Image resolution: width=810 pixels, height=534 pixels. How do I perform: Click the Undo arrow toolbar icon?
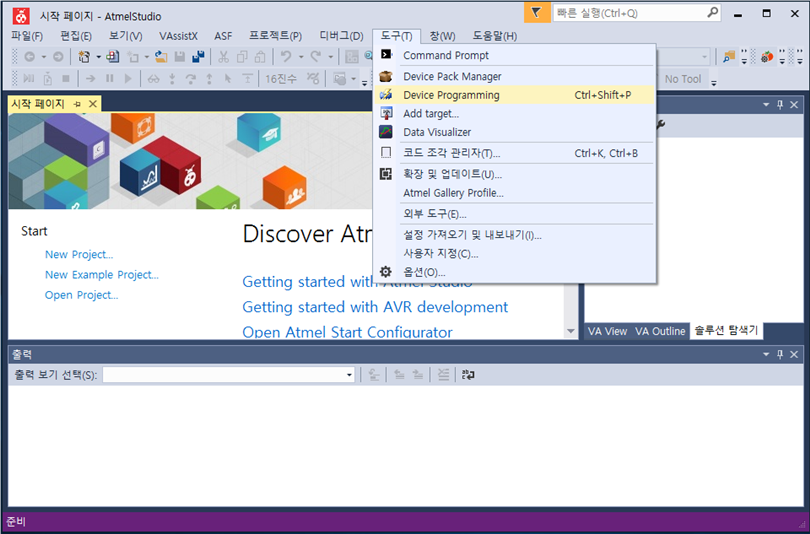pos(286,57)
